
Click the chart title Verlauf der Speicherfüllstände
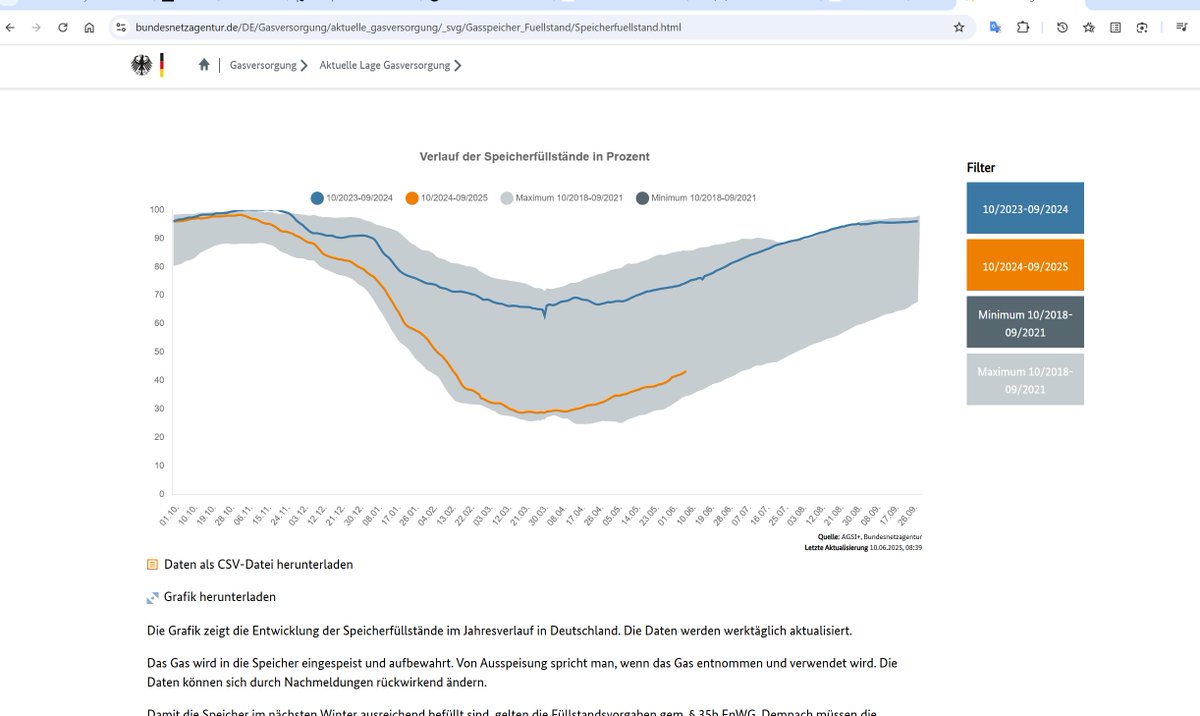(535, 157)
